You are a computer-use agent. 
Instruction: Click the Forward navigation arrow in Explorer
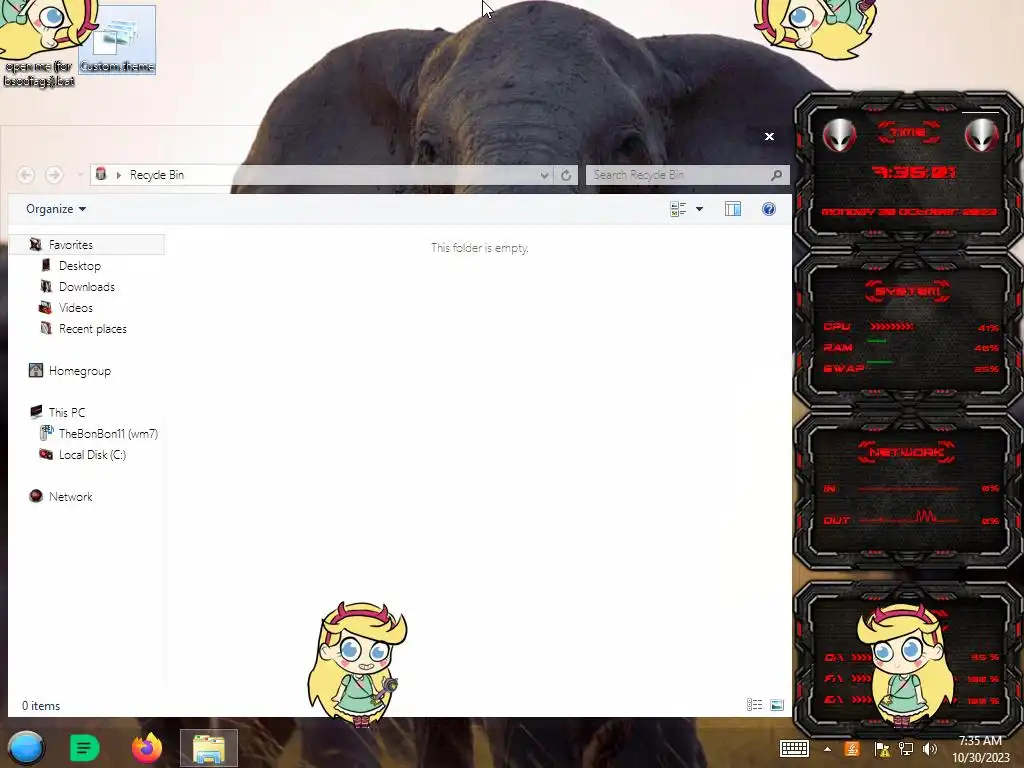[54, 175]
